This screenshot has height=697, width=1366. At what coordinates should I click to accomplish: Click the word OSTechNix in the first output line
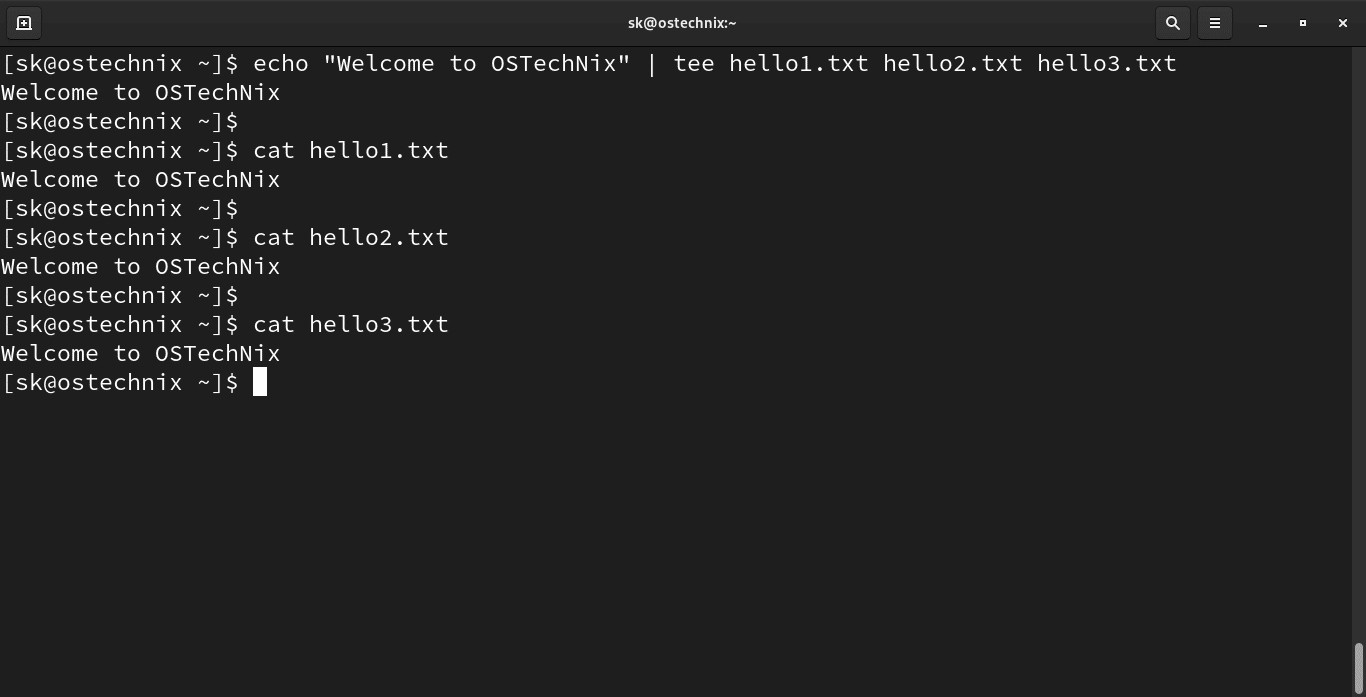pyautogui.click(x=217, y=92)
